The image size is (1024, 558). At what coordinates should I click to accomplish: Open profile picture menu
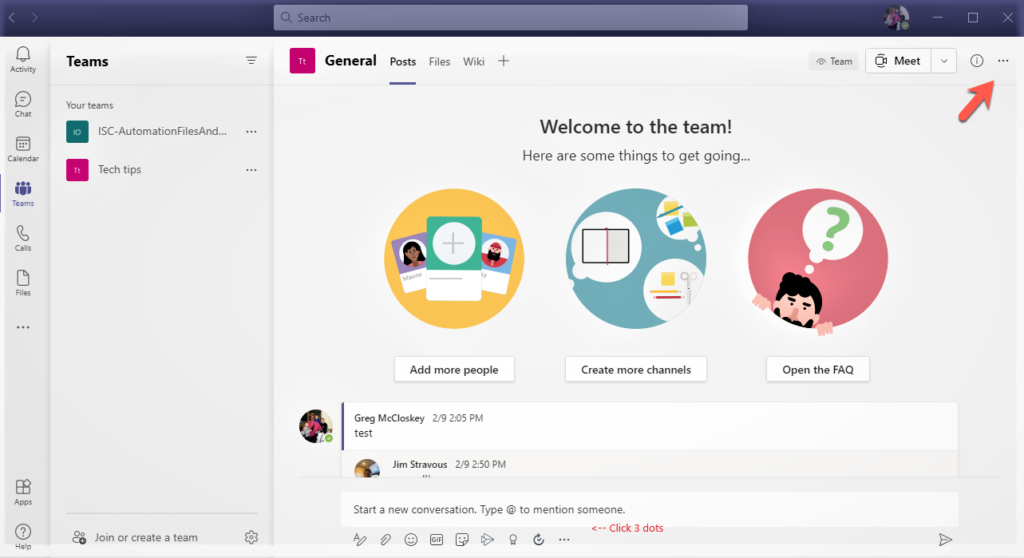pyautogui.click(x=896, y=18)
